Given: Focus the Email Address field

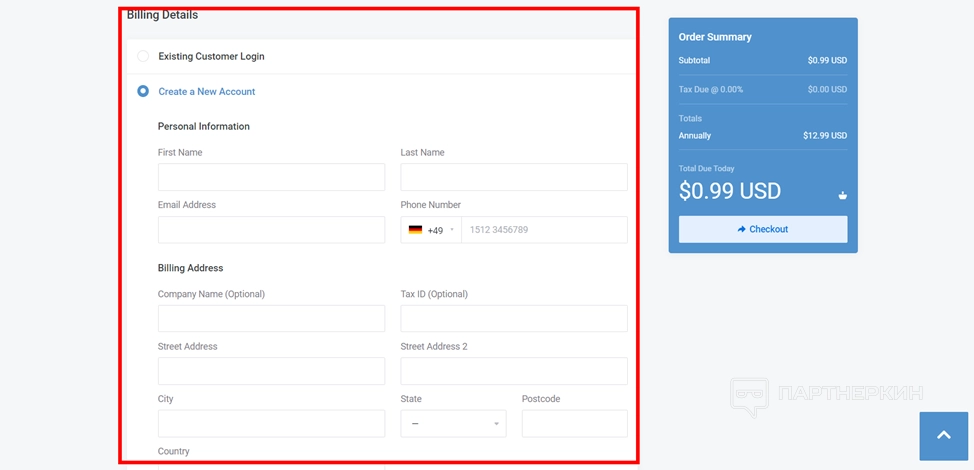Looking at the screenshot, I should click(x=271, y=230).
